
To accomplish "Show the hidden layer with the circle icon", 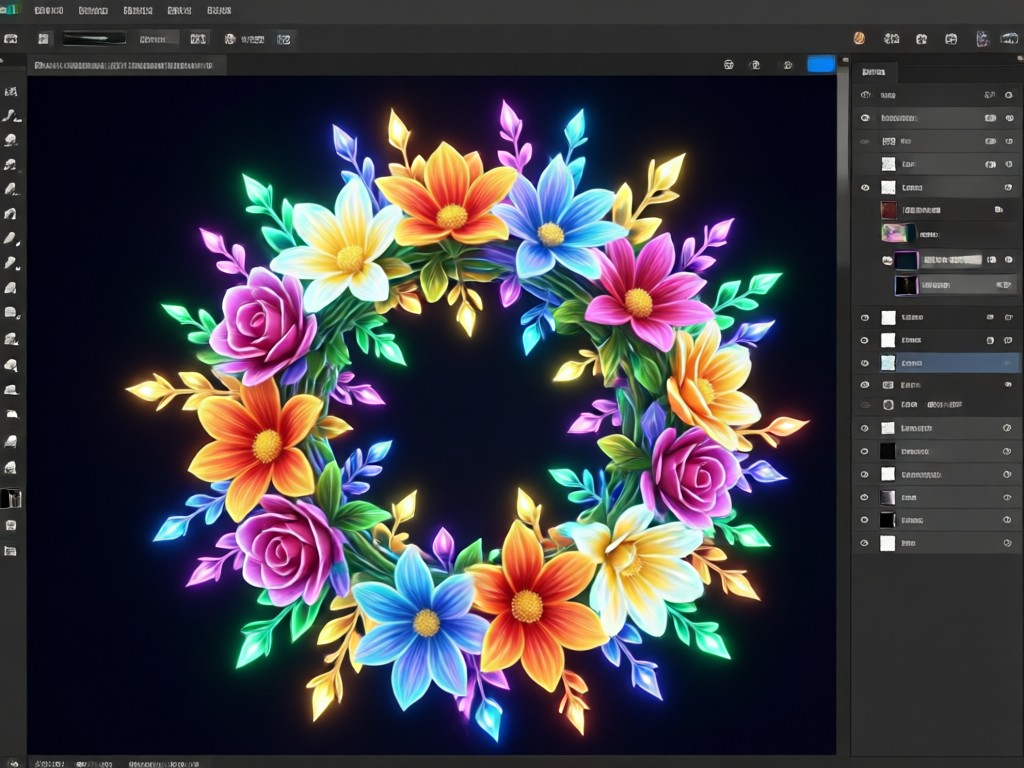I will 865,405.
